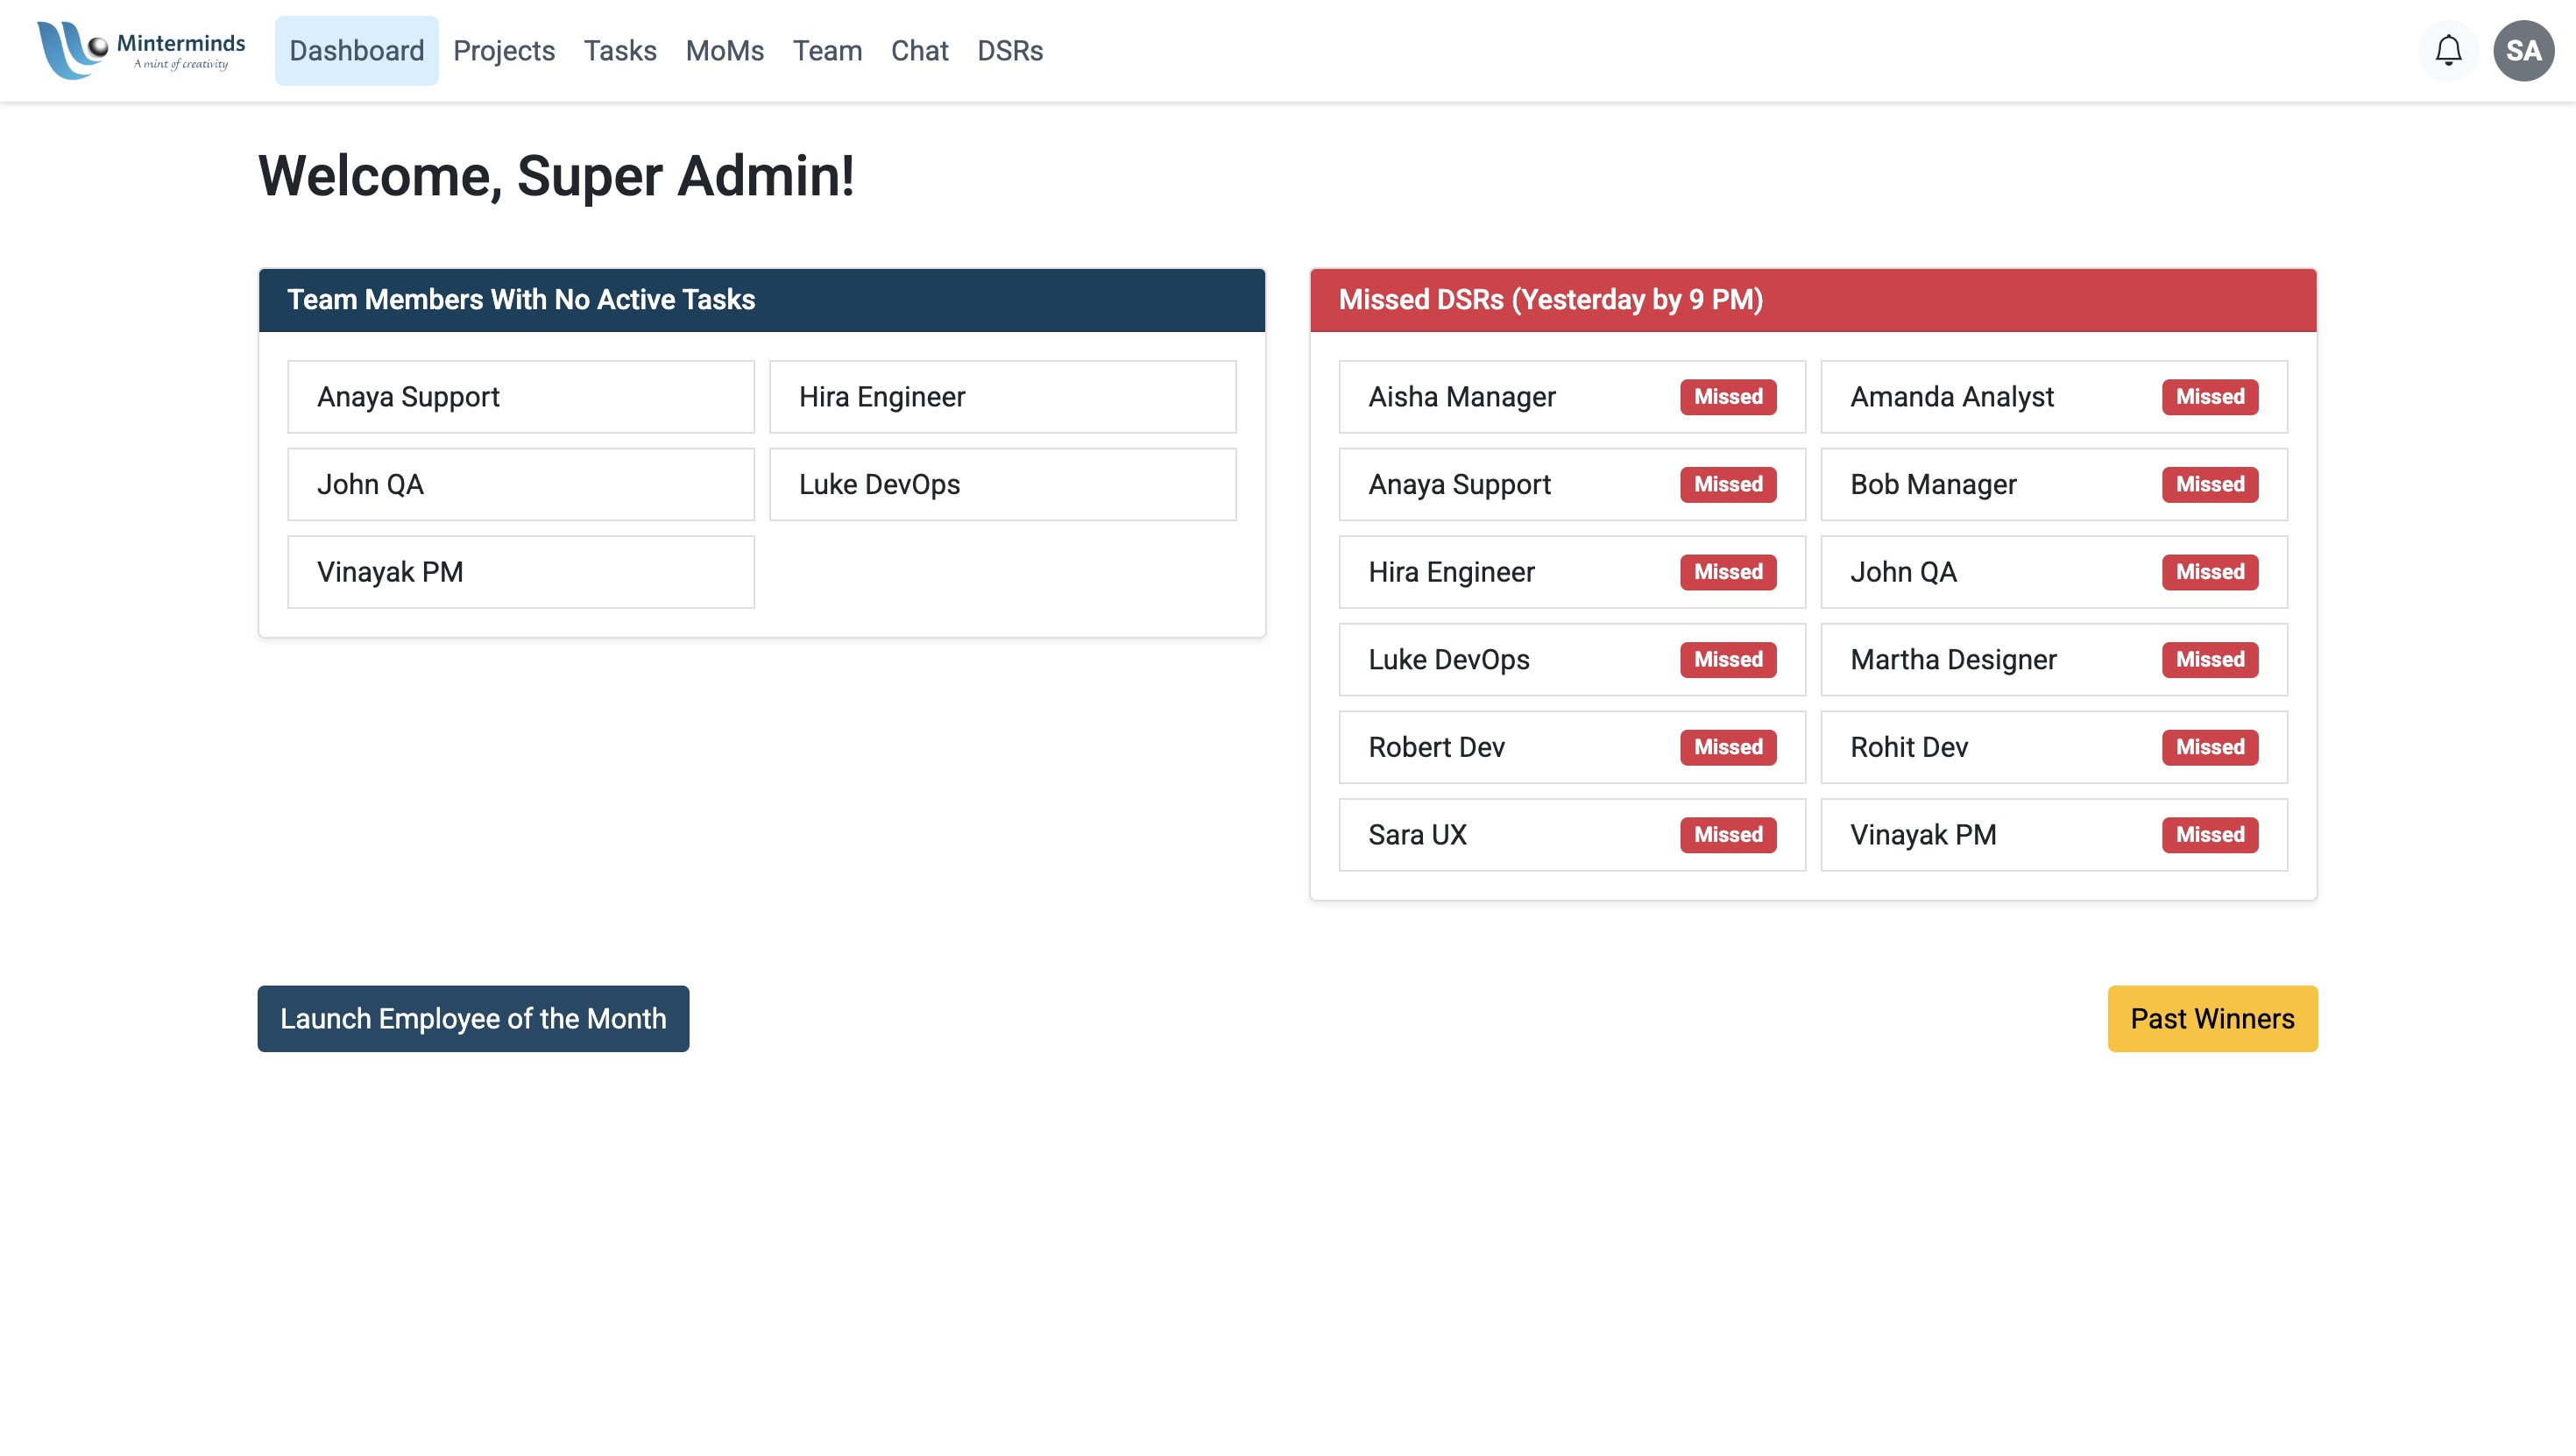The height and width of the screenshot is (1456, 2576).
Task: Go to the Tasks page
Action: [619, 50]
